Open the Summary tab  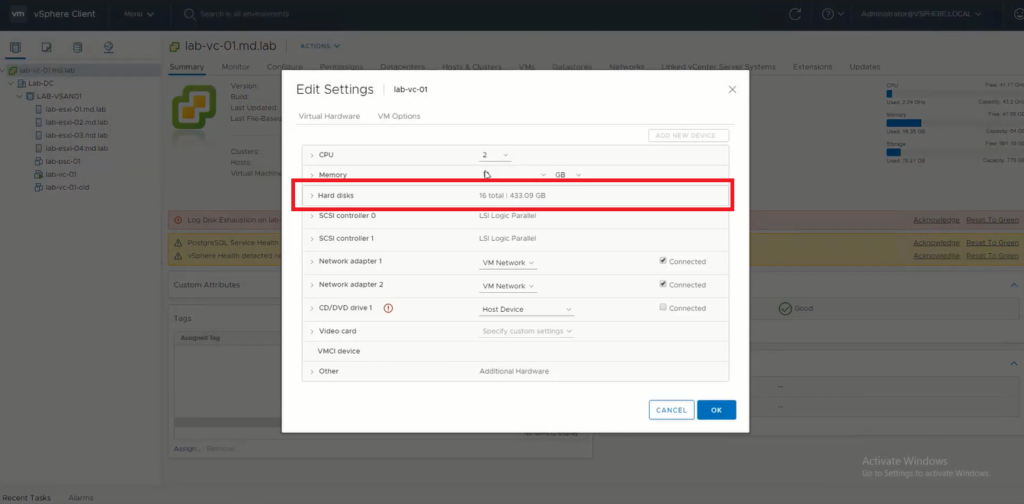[187, 67]
